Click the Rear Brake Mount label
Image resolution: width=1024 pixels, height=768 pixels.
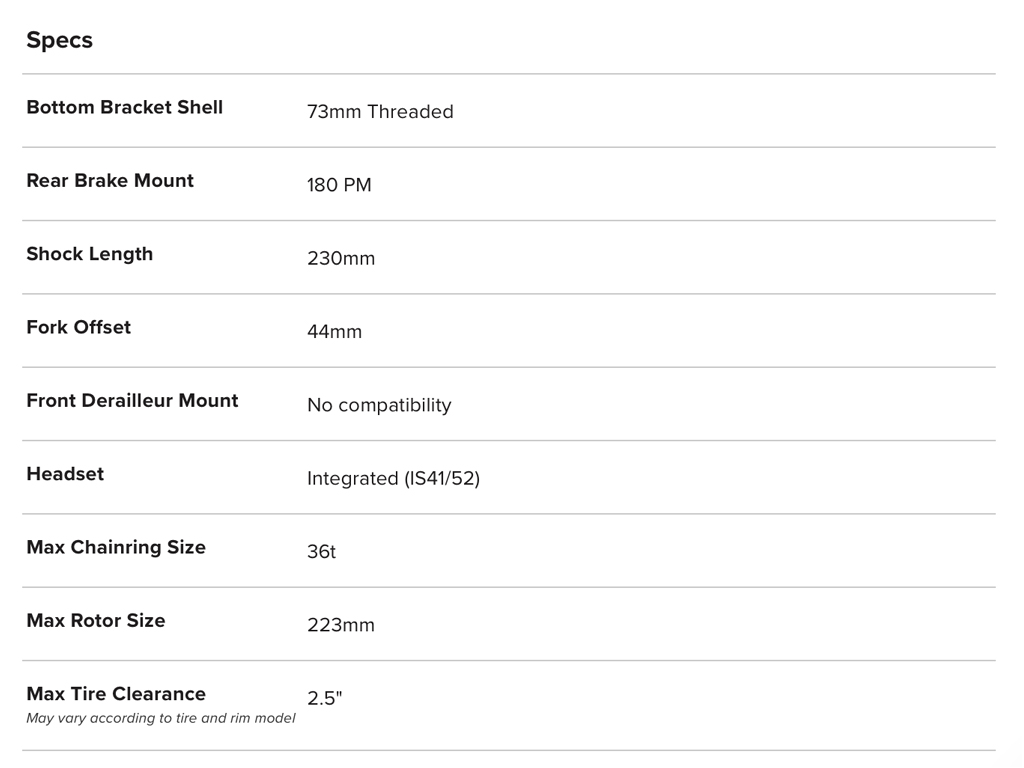pyautogui.click(x=110, y=180)
